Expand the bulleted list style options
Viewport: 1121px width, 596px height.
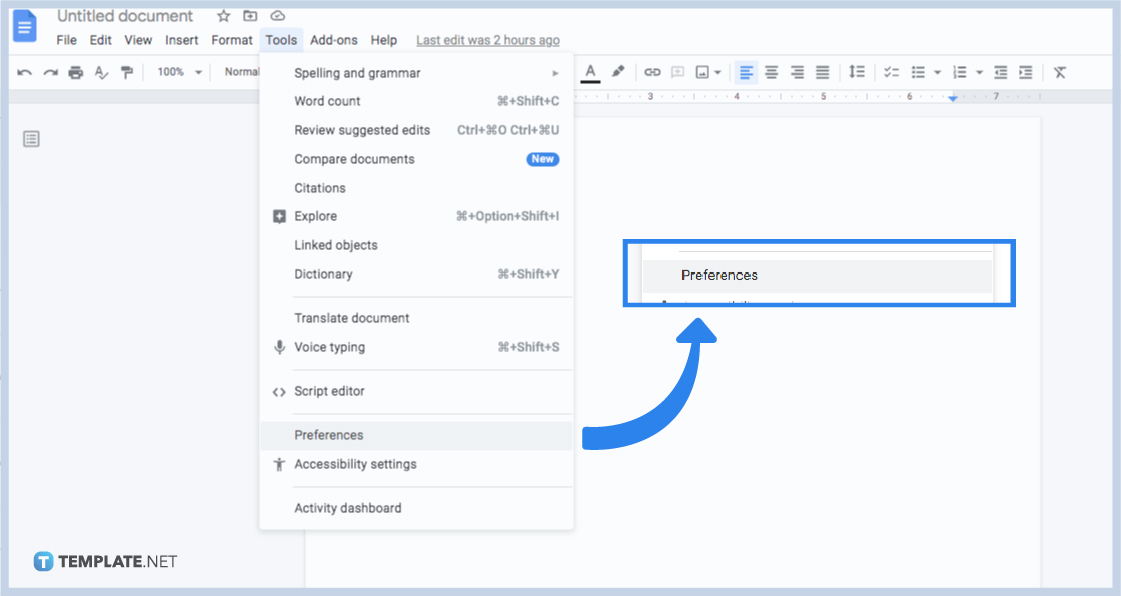[x=935, y=72]
